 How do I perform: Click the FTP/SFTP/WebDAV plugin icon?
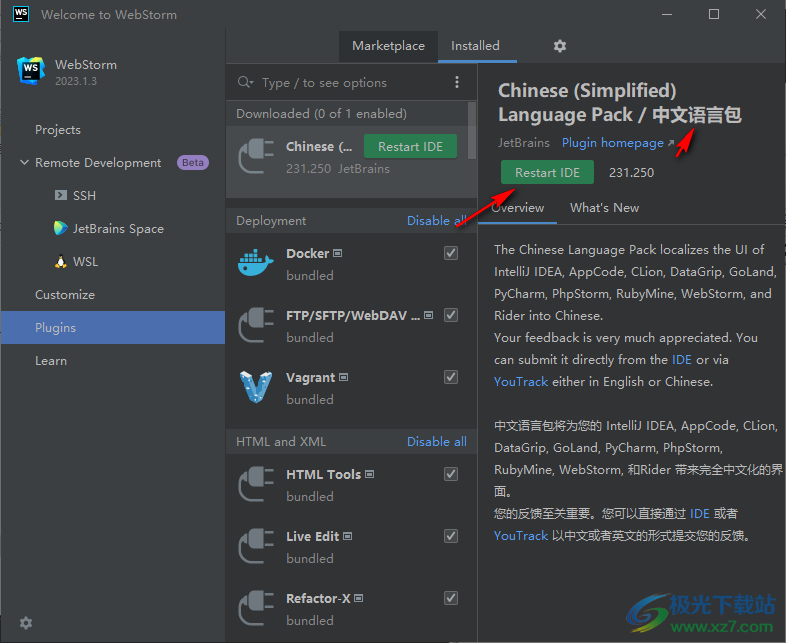pos(256,325)
